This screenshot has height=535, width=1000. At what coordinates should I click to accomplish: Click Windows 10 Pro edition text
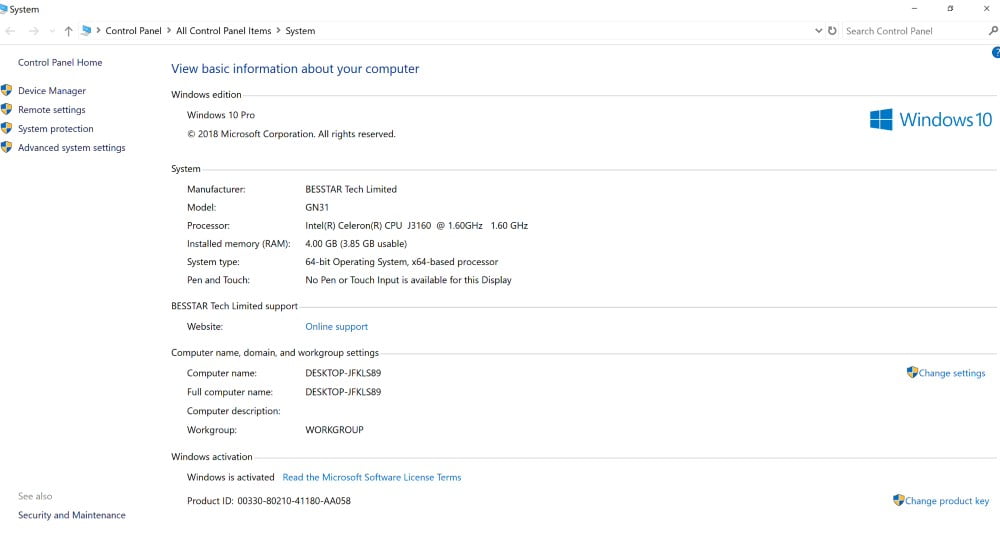tap(221, 115)
